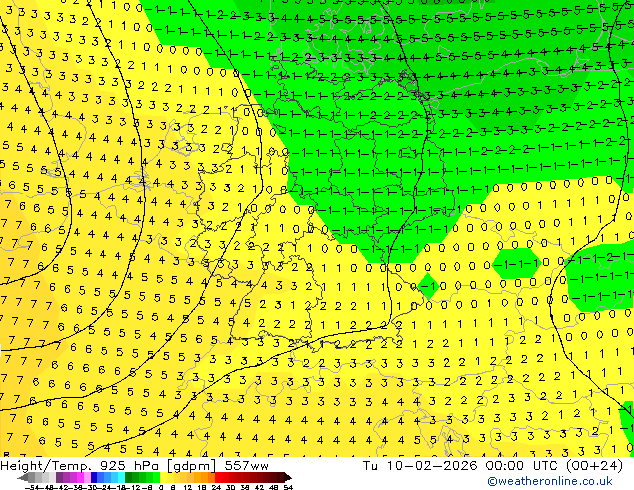Click the bright yellow legend swatch above 0
The height and width of the screenshot is (490, 634).
coord(163,477)
